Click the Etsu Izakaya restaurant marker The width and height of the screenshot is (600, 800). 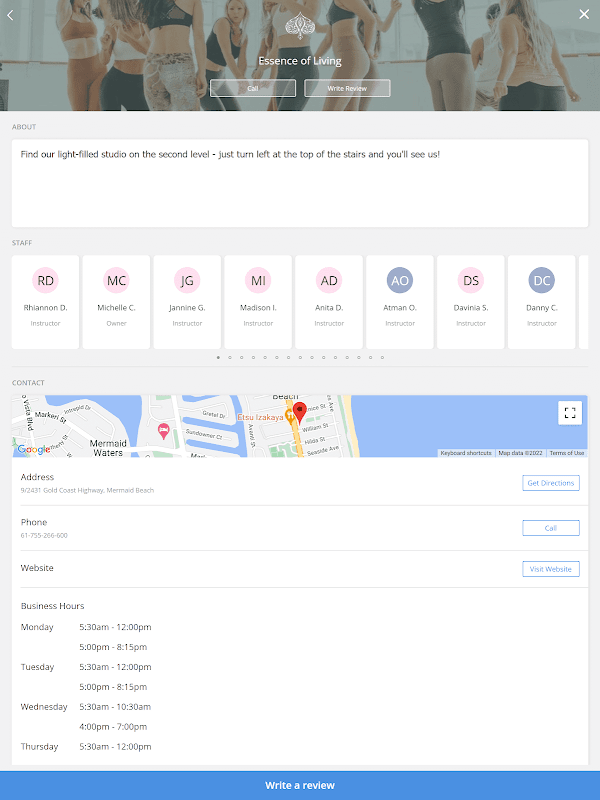coord(290,417)
